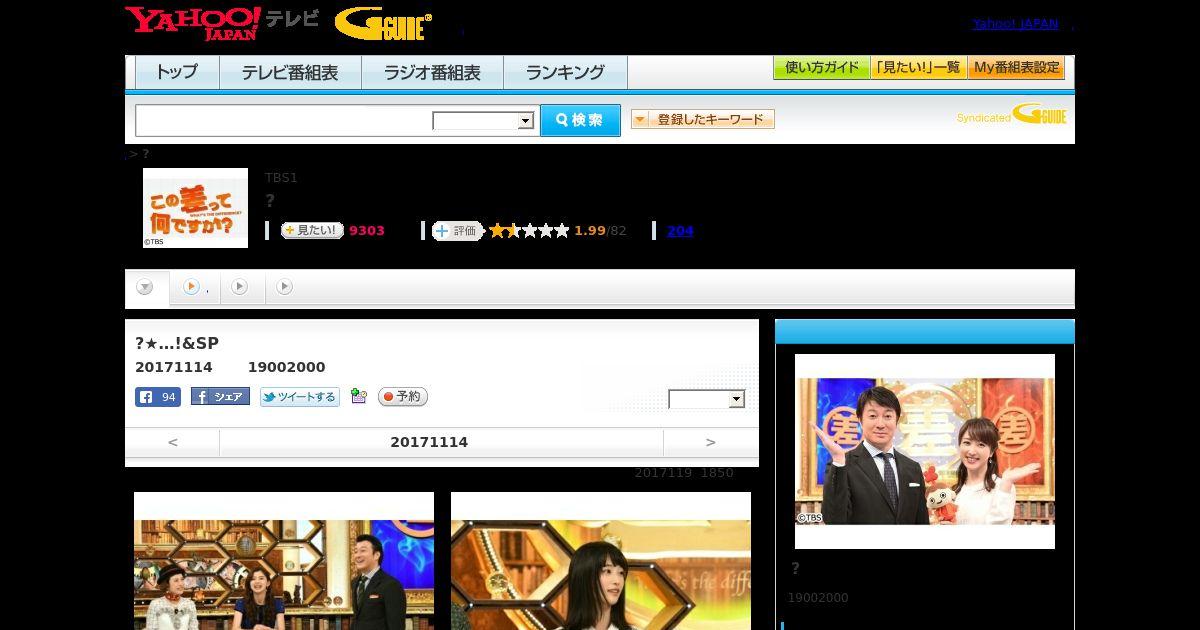Click the ?★…!&SP episode title
This screenshot has height=630, width=1200.
click(x=177, y=343)
